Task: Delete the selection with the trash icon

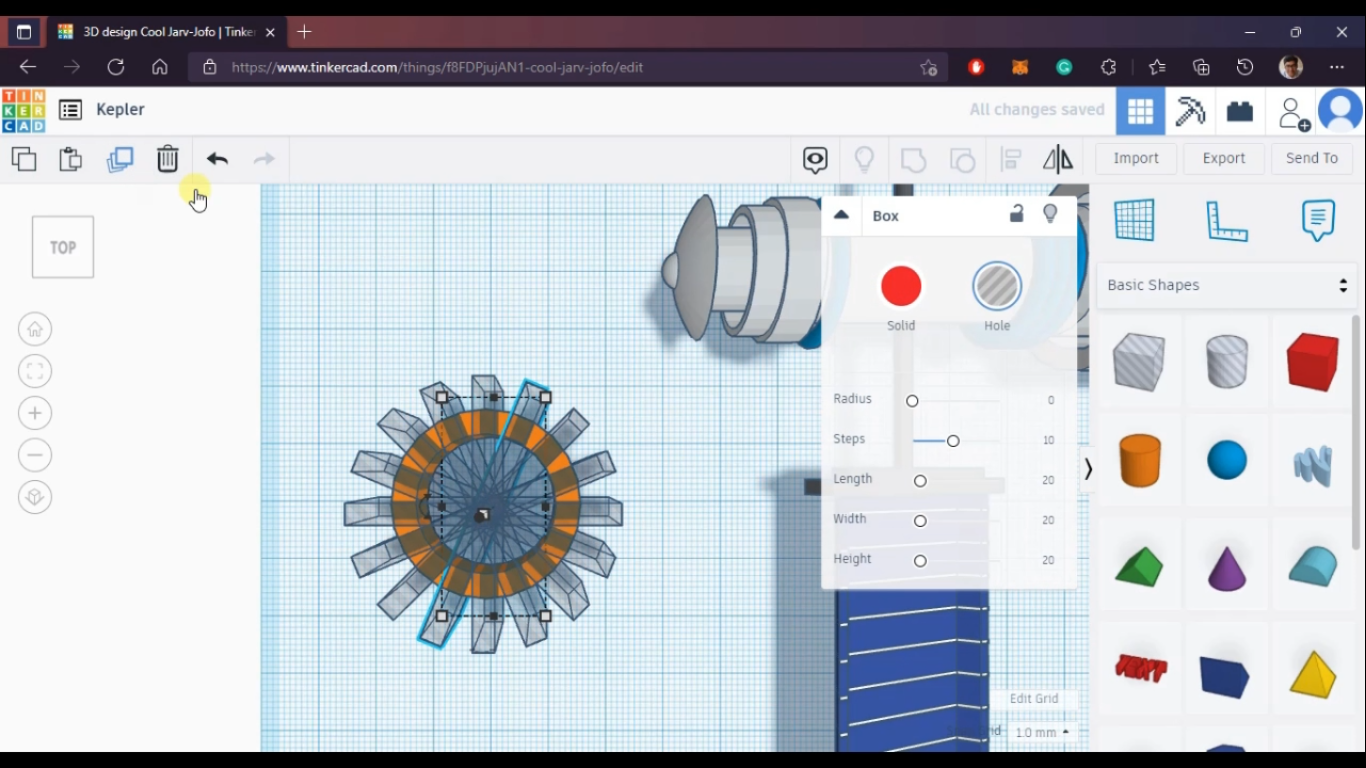Action: pyautogui.click(x=167, y=159)
